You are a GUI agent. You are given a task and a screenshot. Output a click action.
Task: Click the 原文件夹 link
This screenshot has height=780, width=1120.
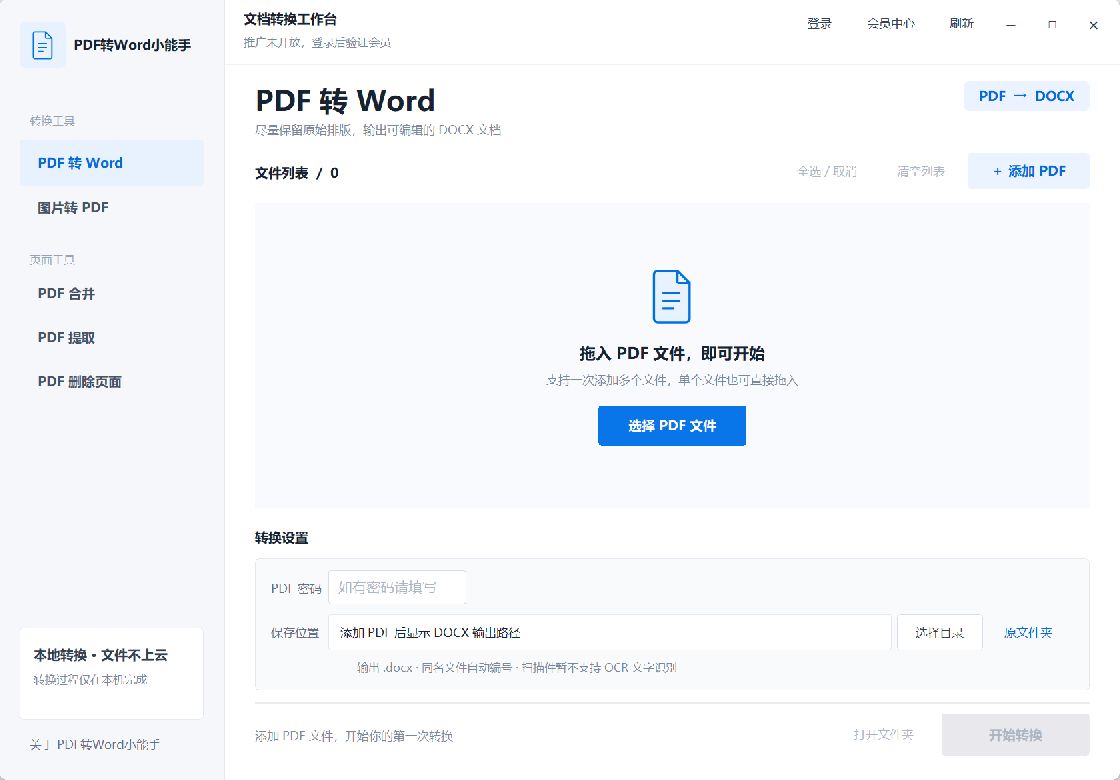point(1028,633)
